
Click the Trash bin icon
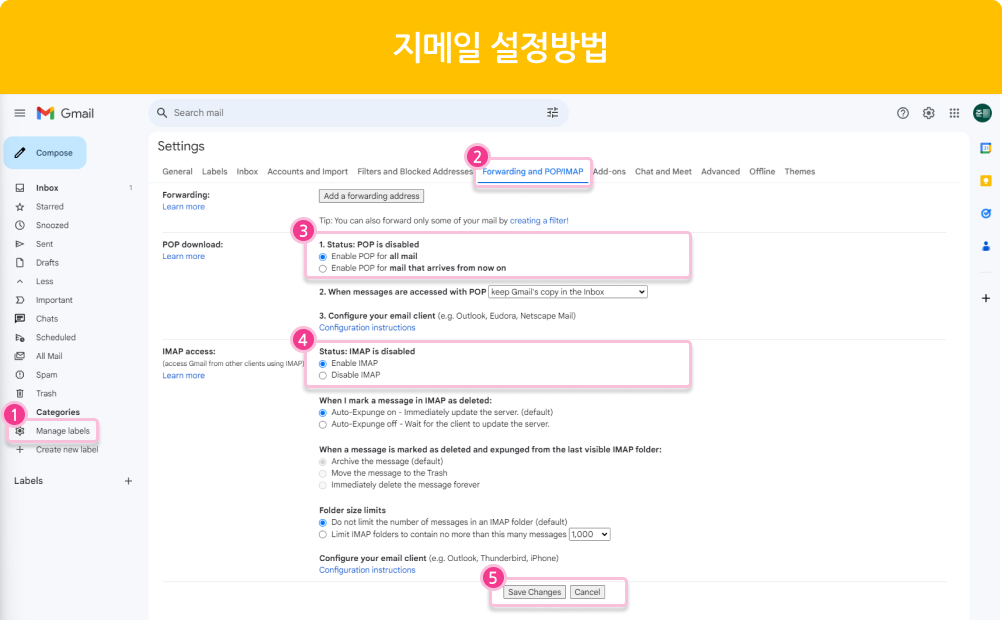[20, 393]
